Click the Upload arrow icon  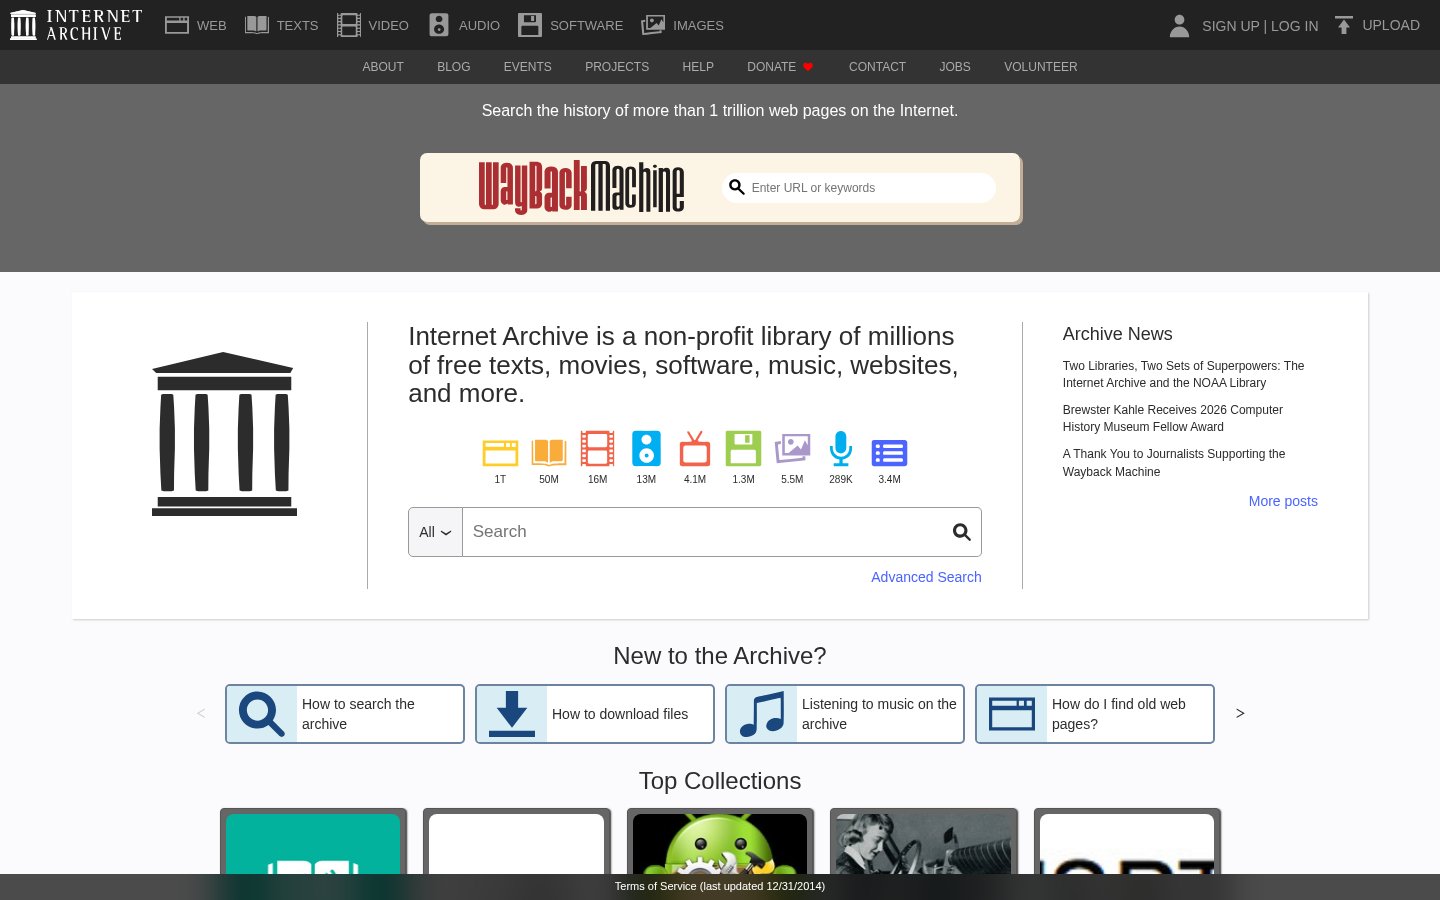(x=1344, y=25)
